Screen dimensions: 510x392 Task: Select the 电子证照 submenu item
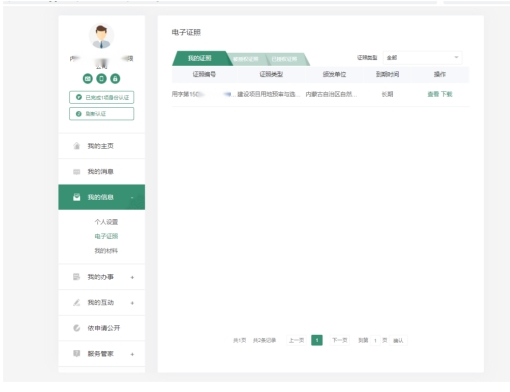tap(106, 236)
